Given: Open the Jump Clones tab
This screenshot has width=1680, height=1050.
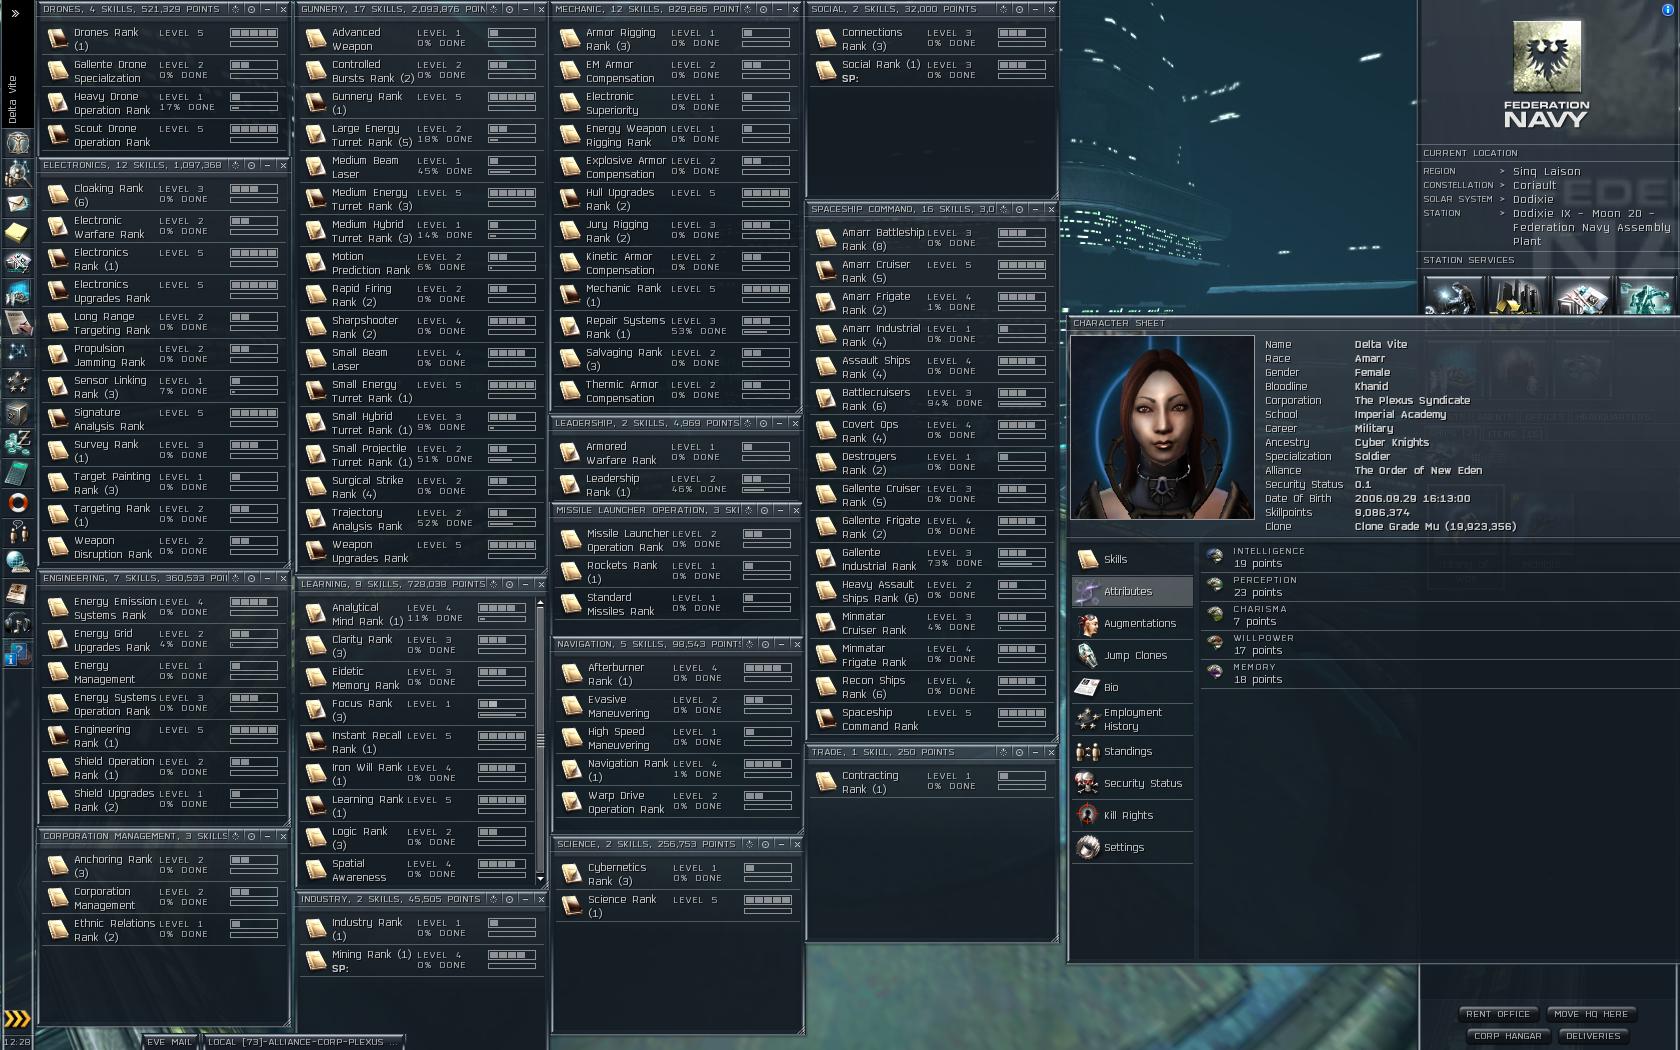Looking at the screenshot, I should click(x=1133, y=656).
